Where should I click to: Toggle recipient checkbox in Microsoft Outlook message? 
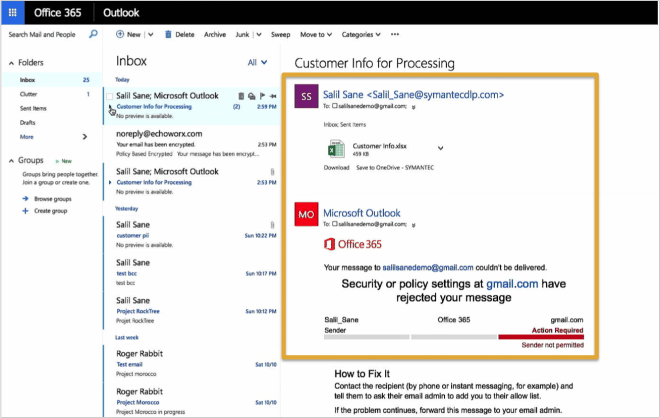tap(335, 224)
